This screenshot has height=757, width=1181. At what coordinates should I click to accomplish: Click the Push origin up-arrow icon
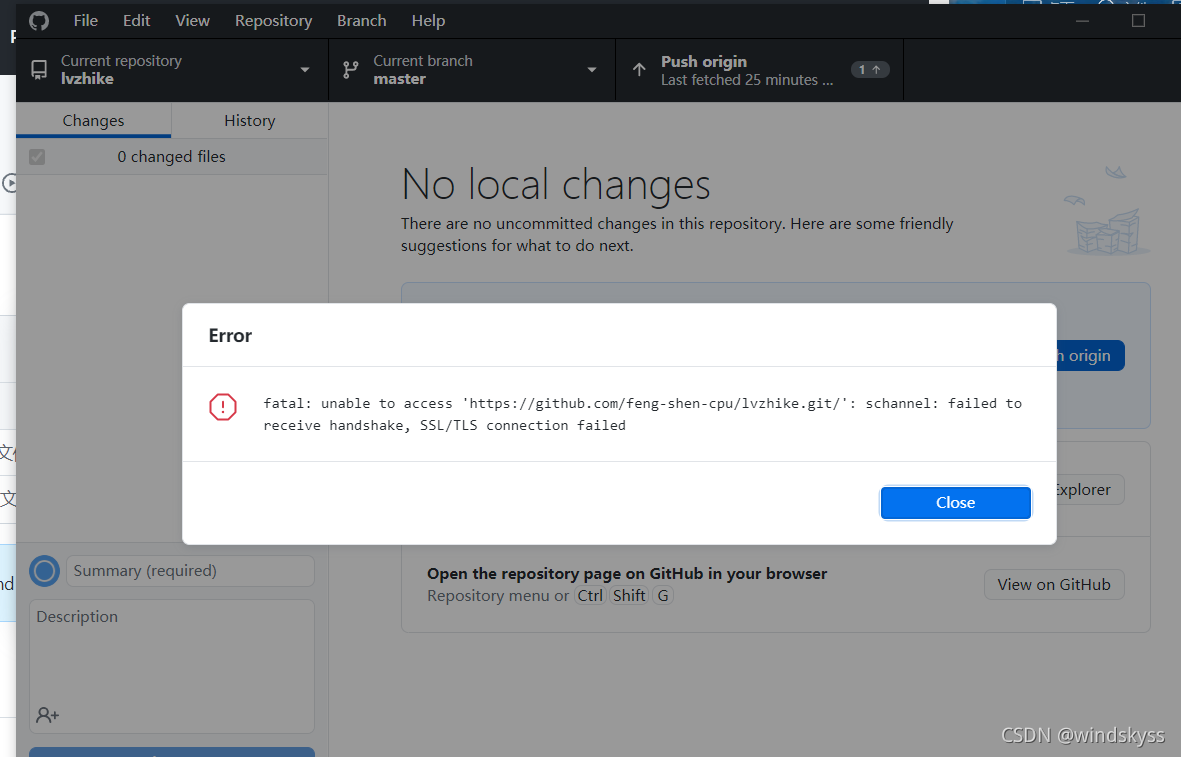pyautogui.click(x=638, y=69)
